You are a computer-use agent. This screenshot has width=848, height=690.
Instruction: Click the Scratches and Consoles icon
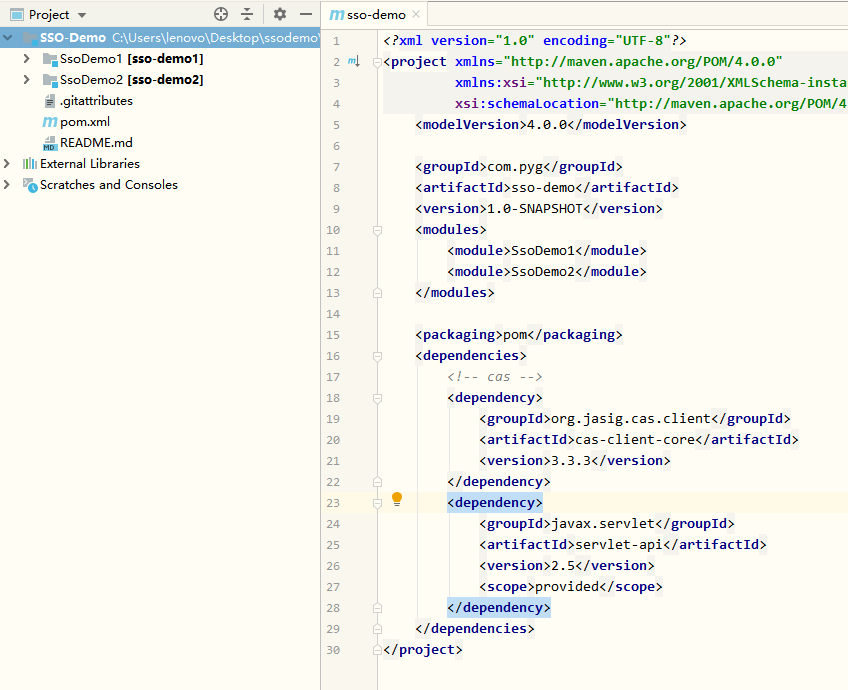pos(30,185)
